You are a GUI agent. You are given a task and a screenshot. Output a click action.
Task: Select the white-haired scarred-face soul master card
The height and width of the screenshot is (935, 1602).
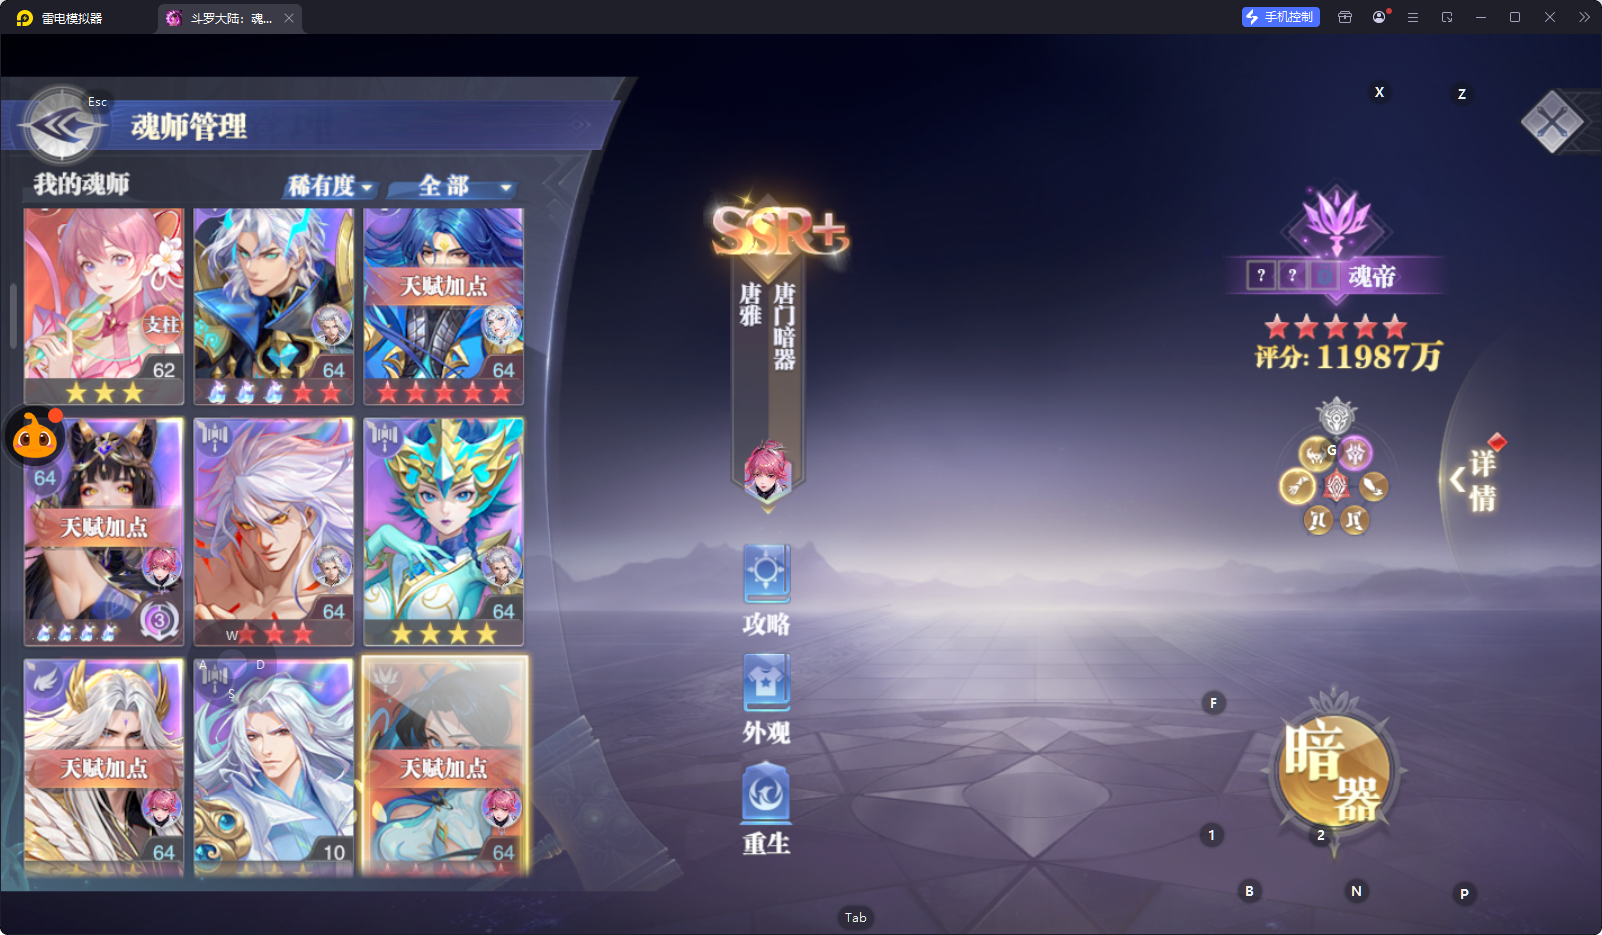coord(273,531)
